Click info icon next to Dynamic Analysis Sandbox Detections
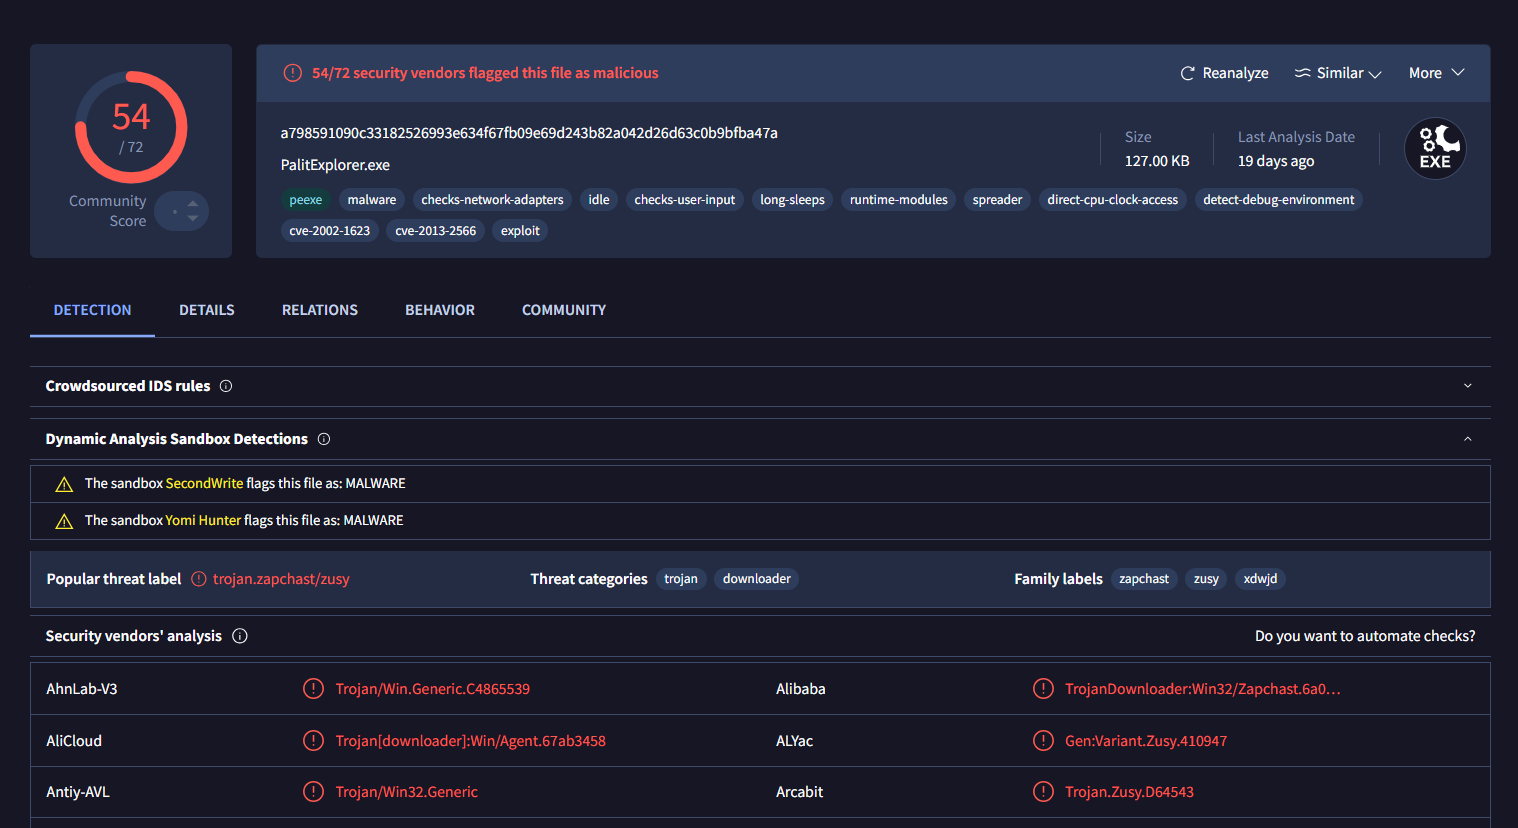 tap(324, 439)
